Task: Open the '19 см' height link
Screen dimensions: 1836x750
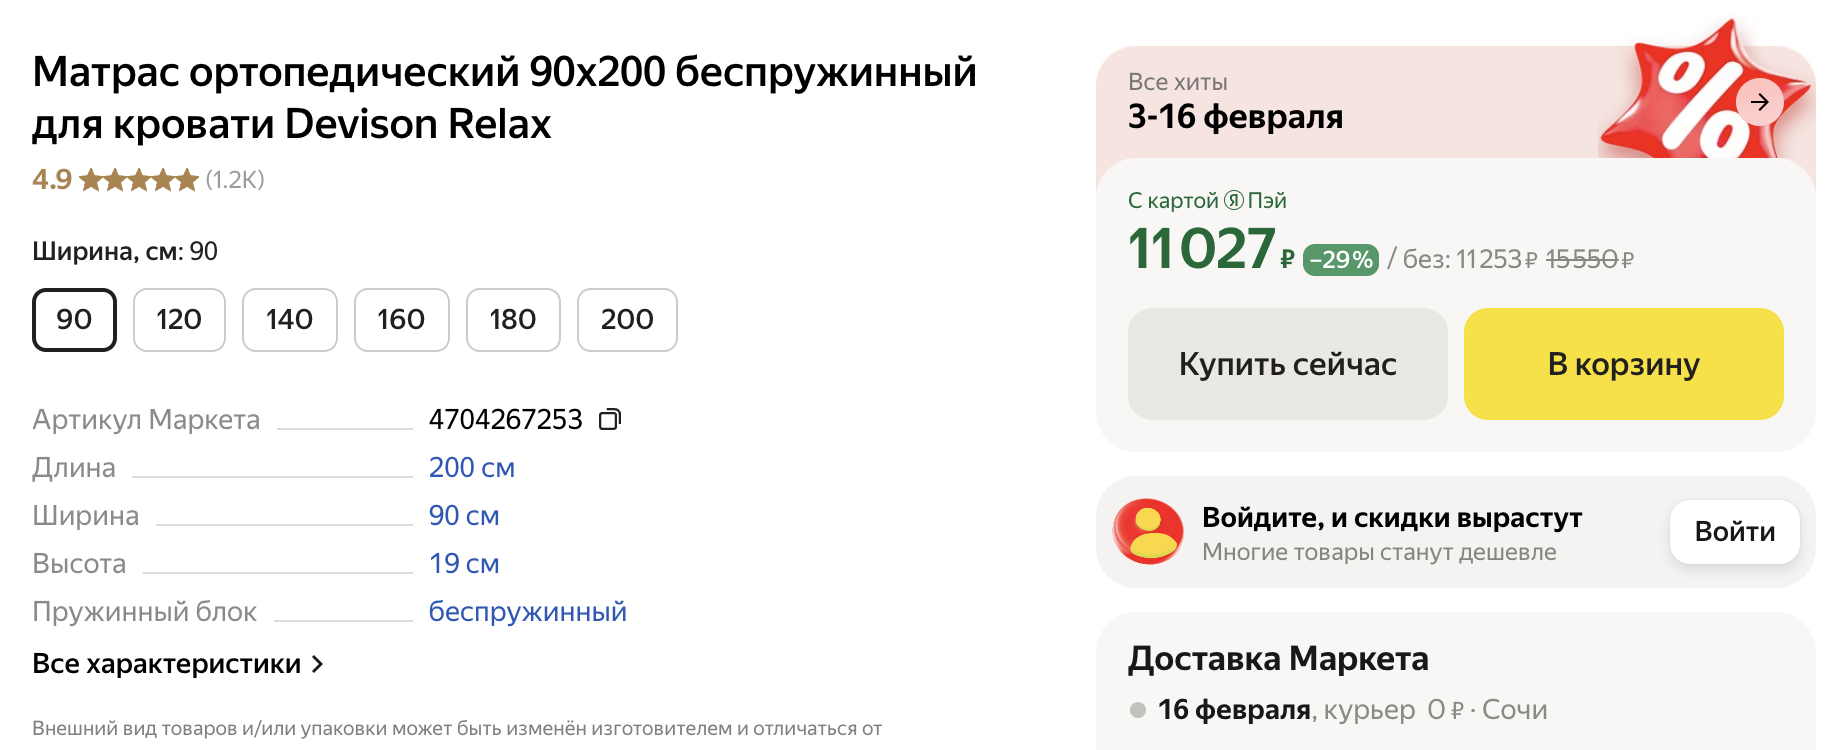Action: [463, 564]
